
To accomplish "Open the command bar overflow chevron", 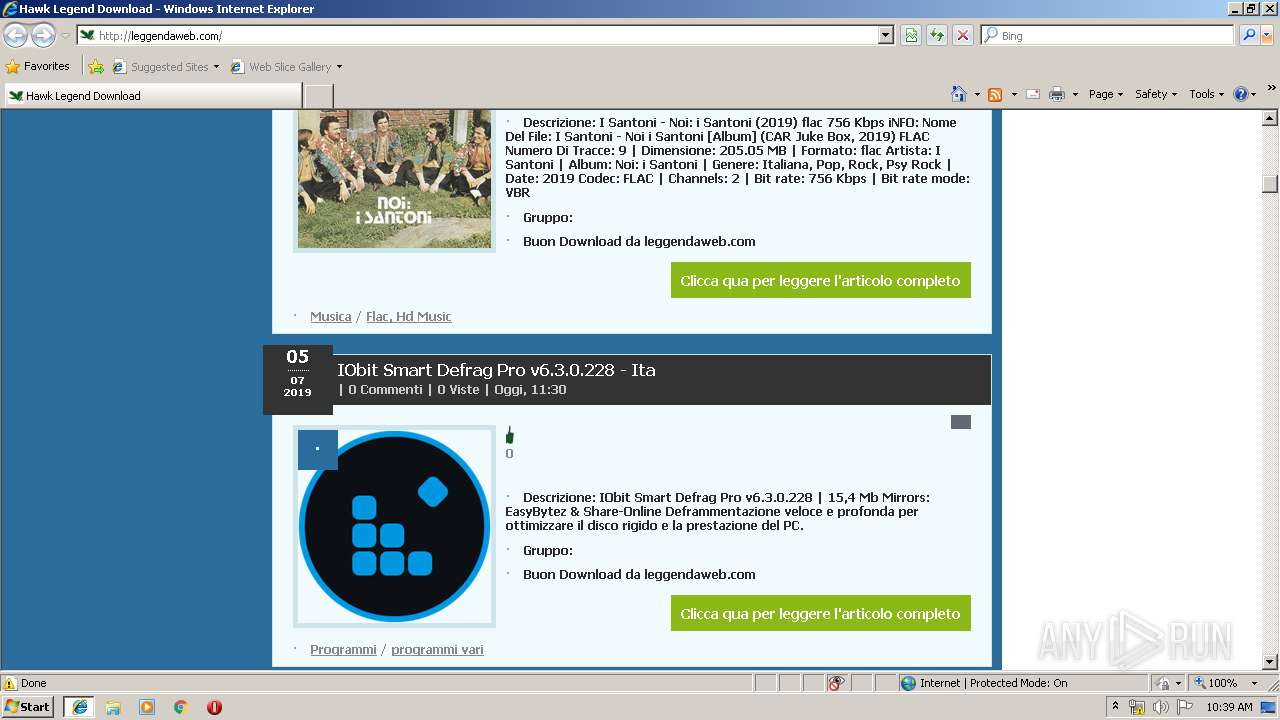I will click(x=1272, y=89).
